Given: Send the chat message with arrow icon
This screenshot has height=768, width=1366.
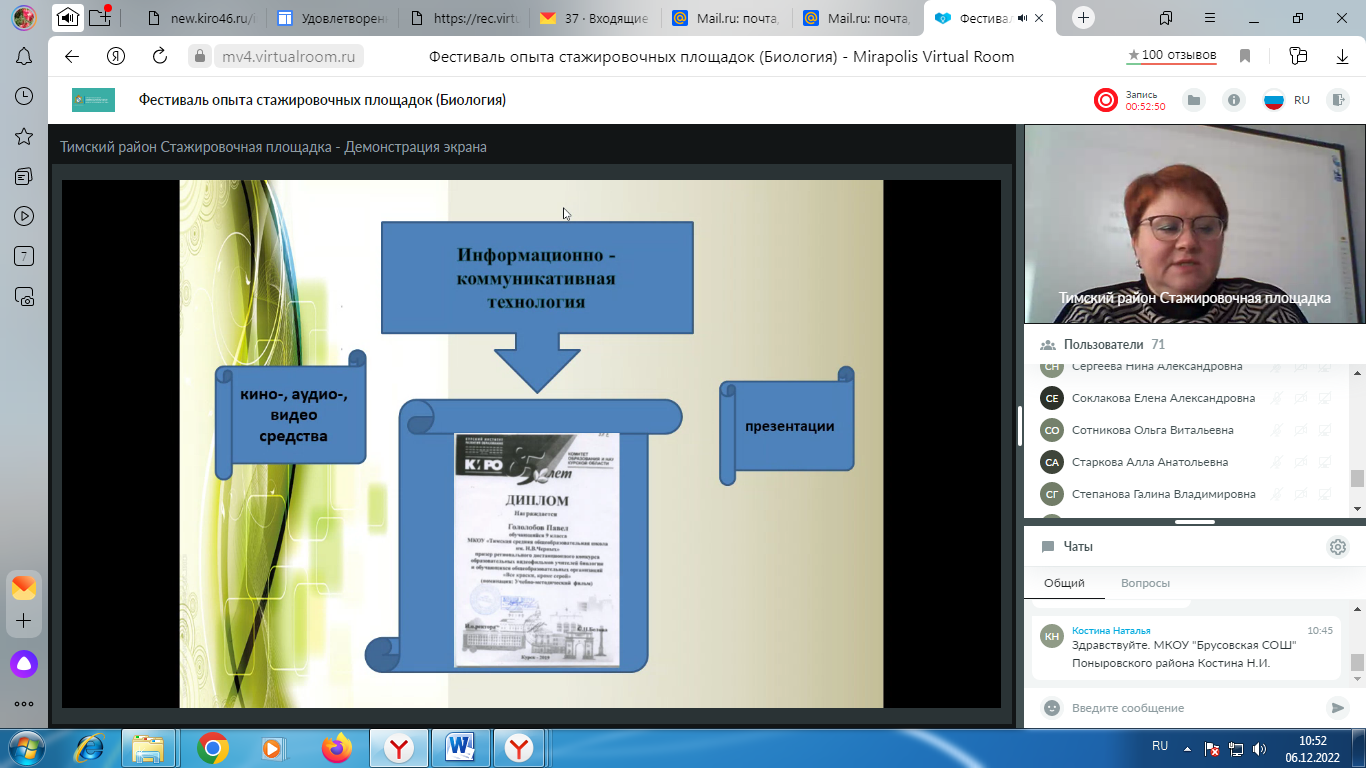Looking at the screenshot, I should pos(1337,708).
